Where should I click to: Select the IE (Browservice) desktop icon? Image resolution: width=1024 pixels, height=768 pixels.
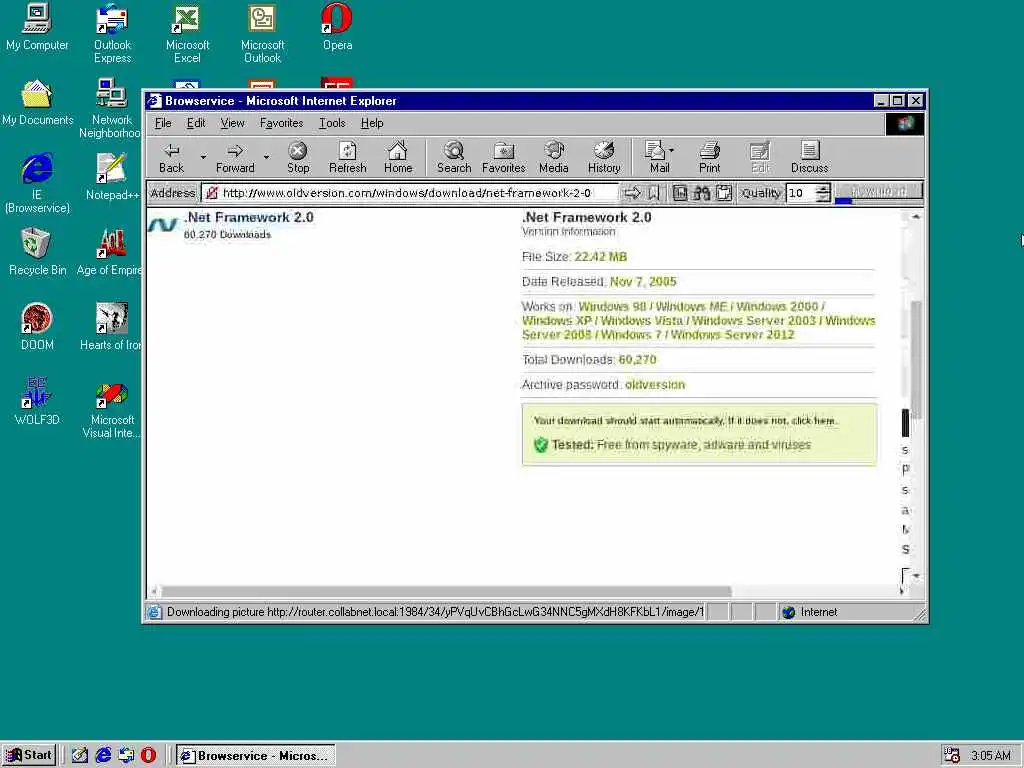(x=37, y=183)
